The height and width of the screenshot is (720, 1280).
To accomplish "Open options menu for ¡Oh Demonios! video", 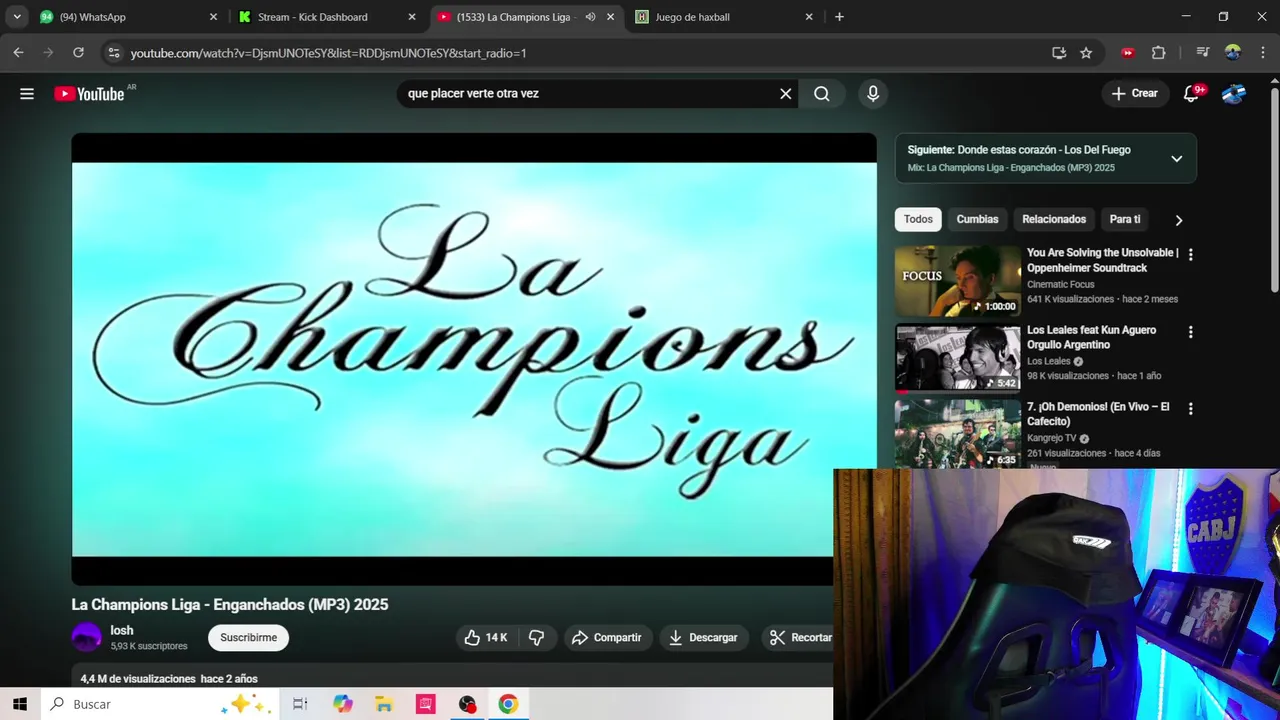I will 1190,409.
